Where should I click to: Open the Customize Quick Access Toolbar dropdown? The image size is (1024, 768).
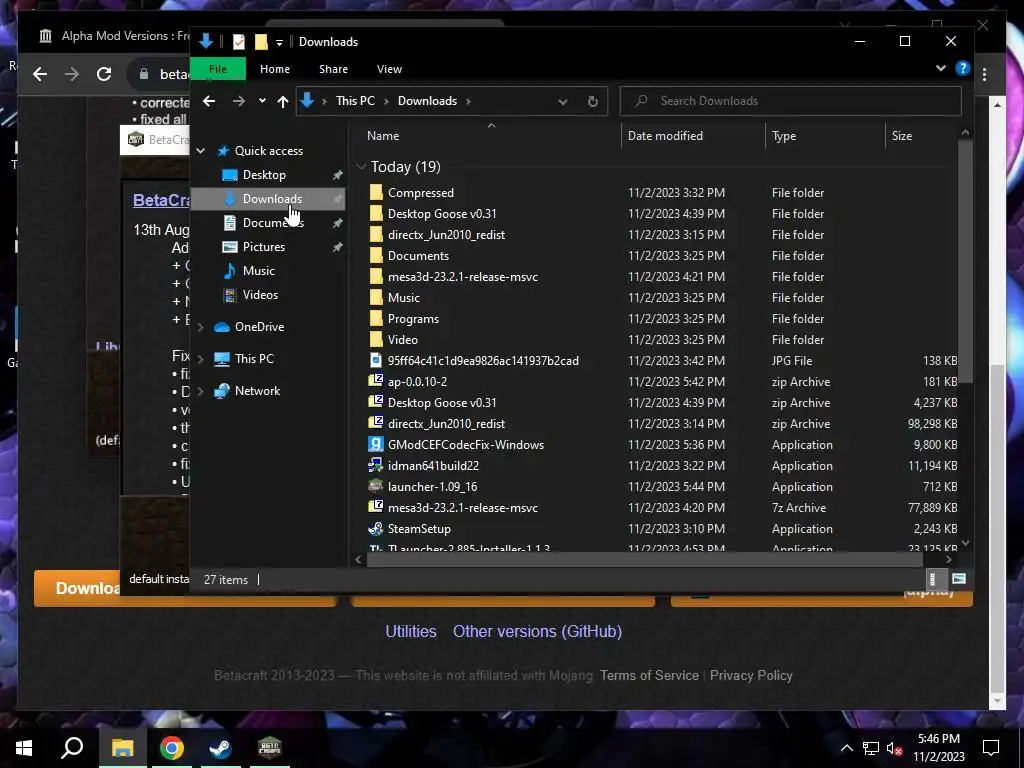click(279, 42)
